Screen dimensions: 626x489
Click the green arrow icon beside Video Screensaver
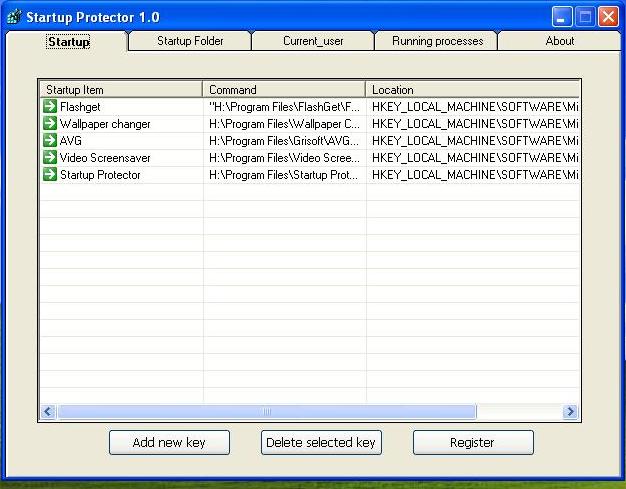click(50, 157)
